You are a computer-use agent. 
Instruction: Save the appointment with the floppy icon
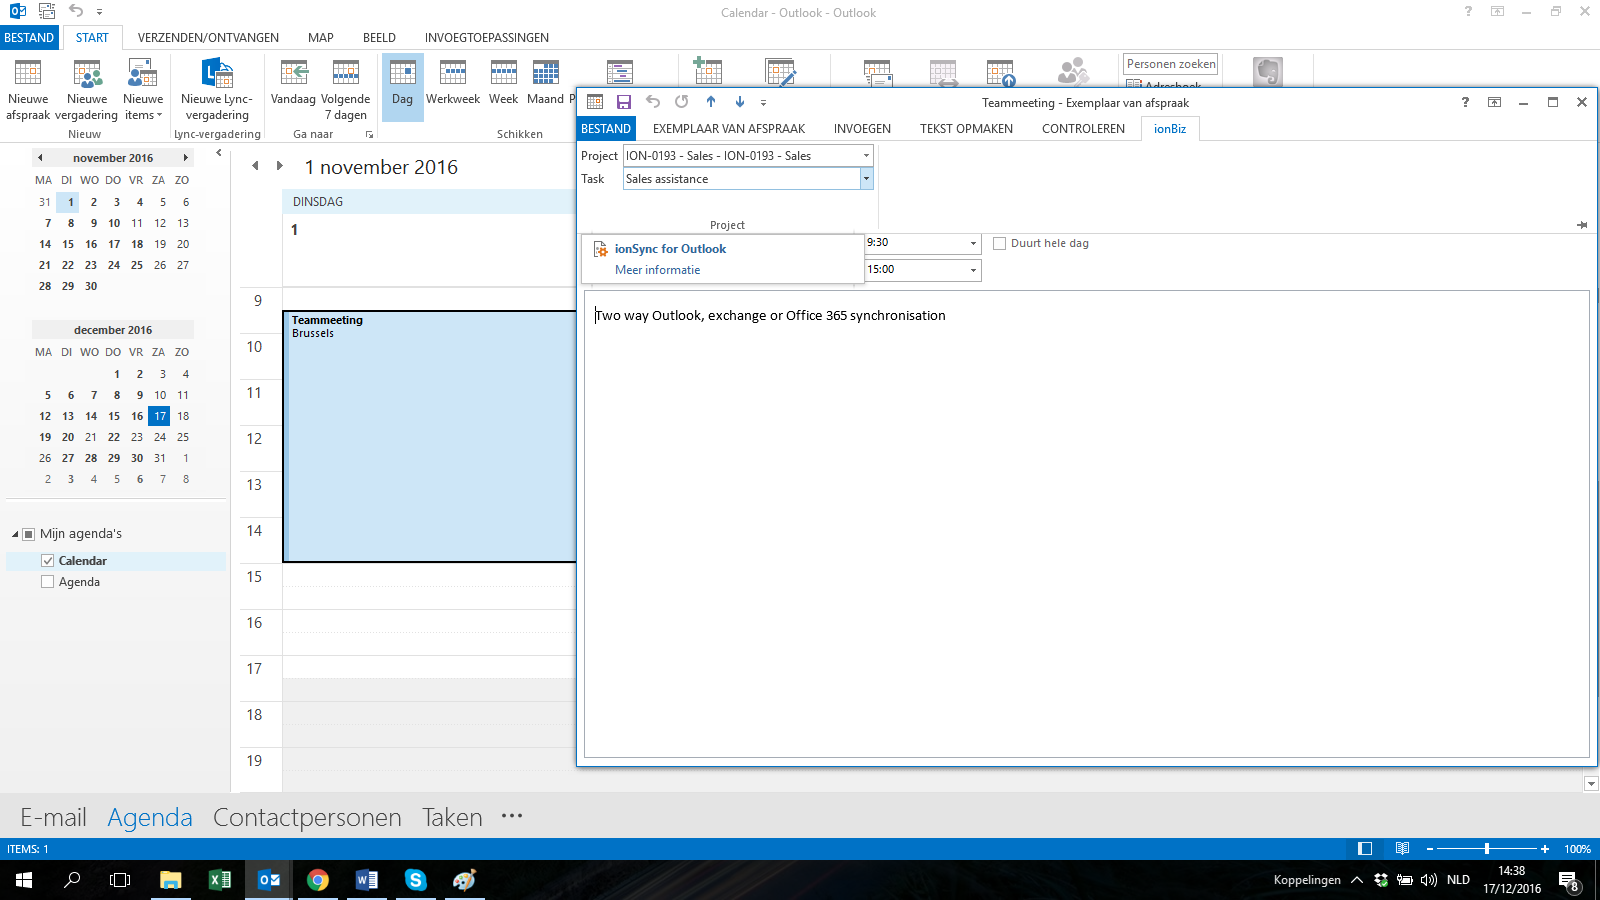coord(624,102)
